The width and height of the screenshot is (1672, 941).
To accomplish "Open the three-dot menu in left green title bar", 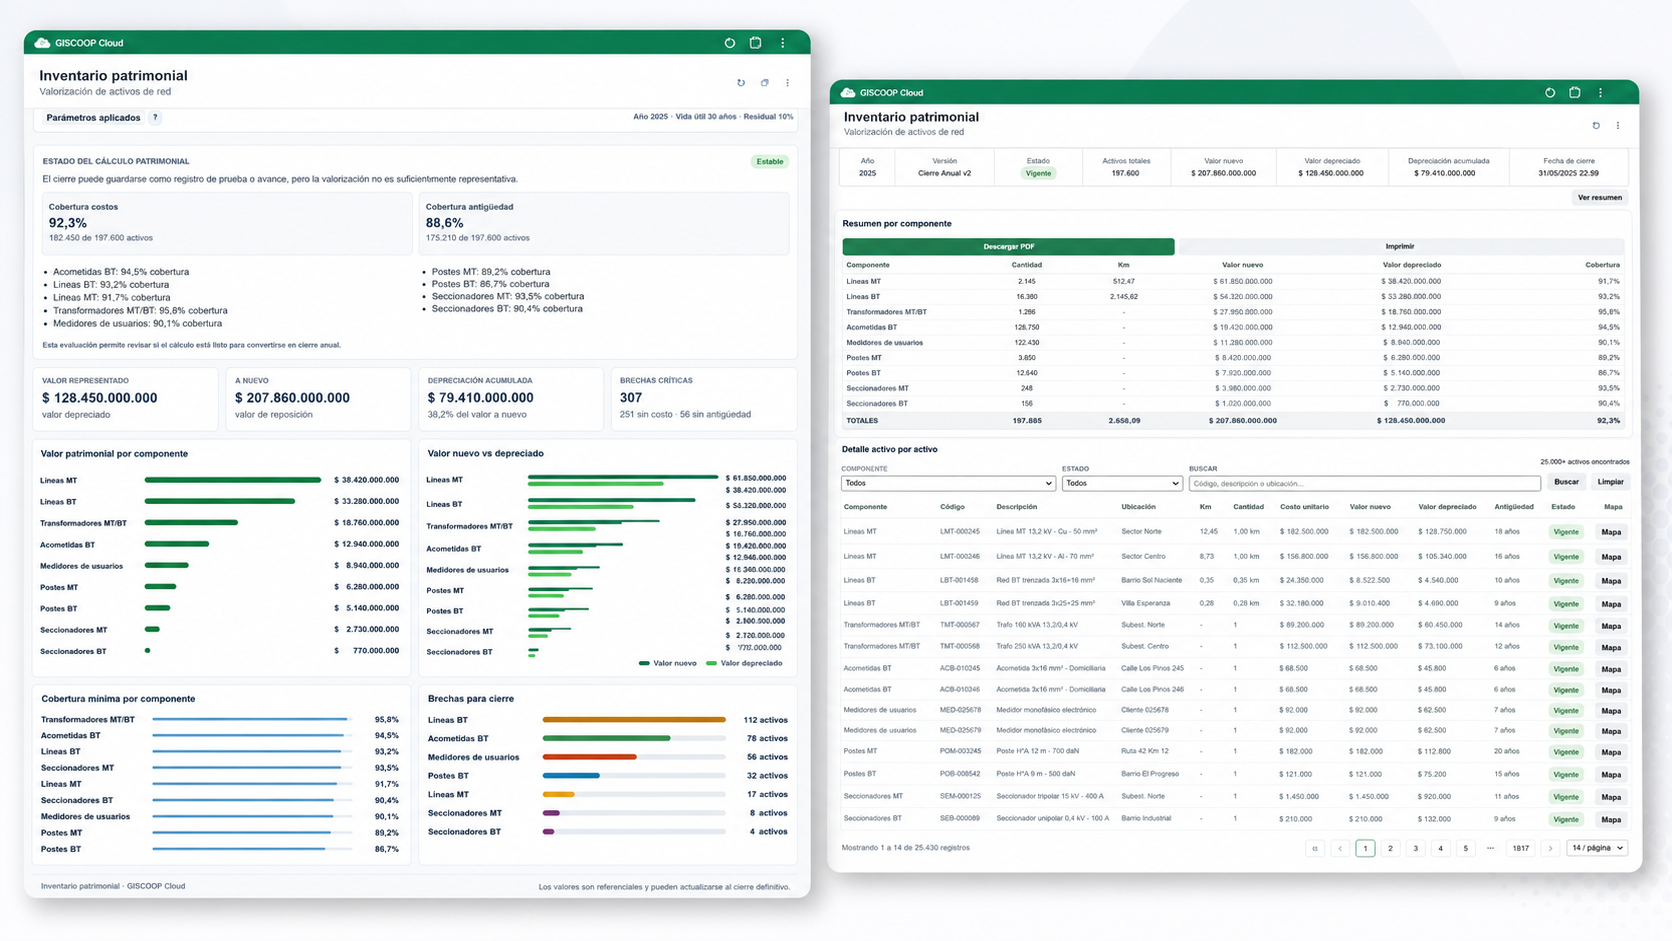I will pos(783,43).
